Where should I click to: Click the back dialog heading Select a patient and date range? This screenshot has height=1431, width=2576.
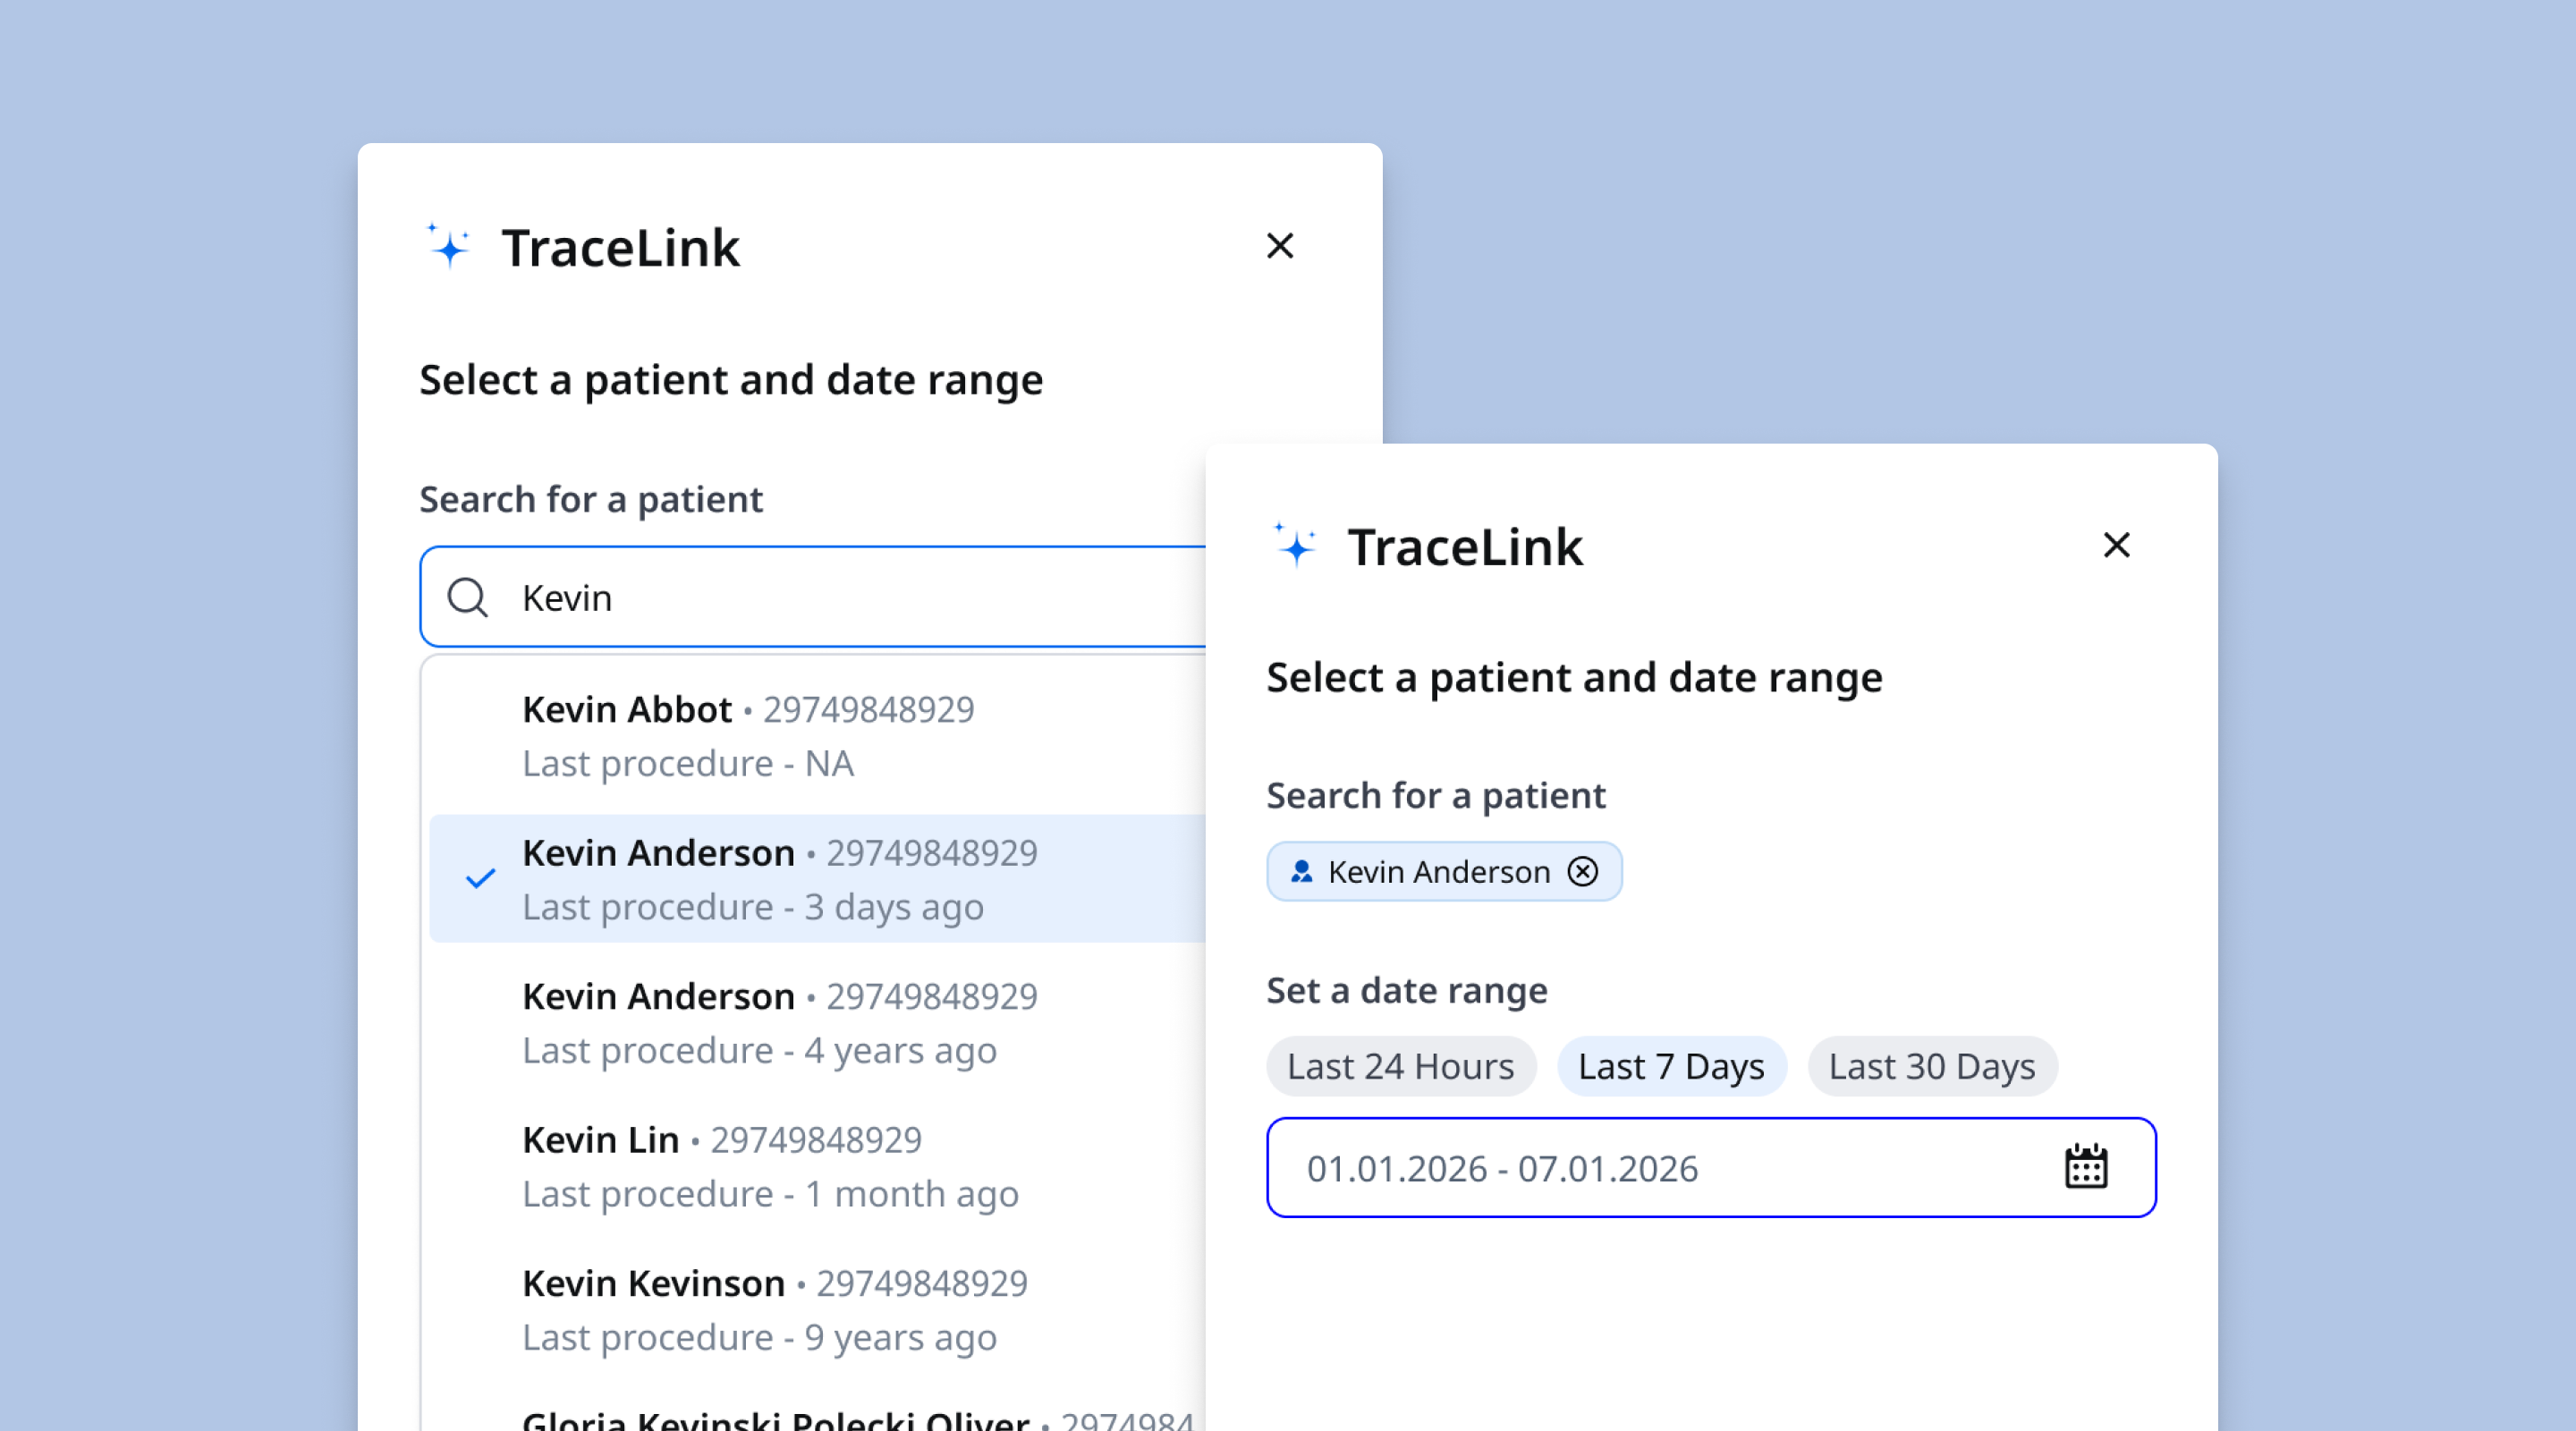click(x=731, y=381)
